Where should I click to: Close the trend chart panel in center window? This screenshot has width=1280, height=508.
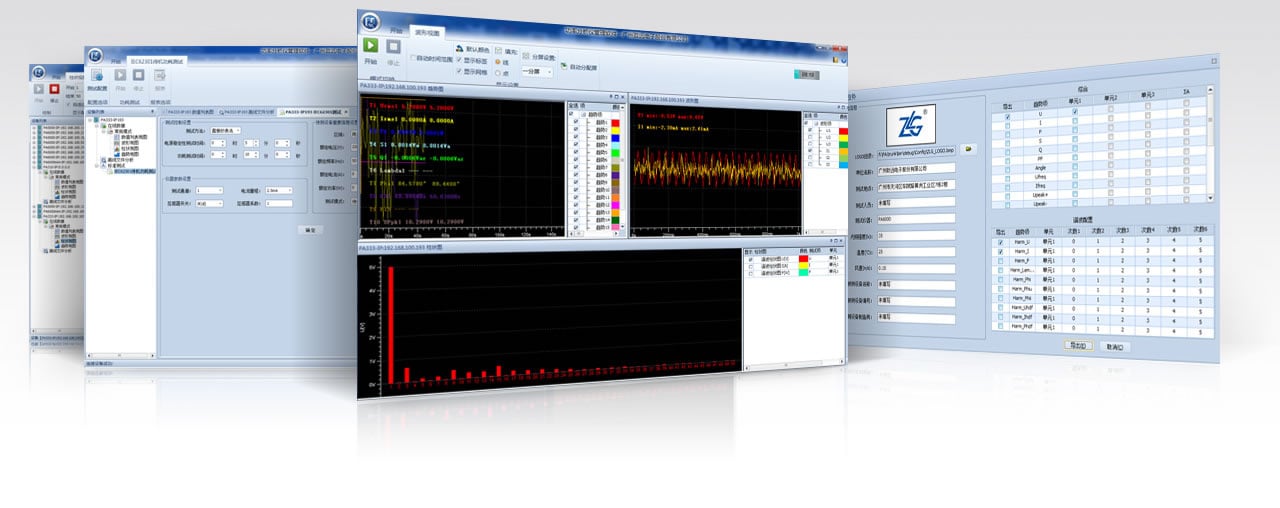624,95
